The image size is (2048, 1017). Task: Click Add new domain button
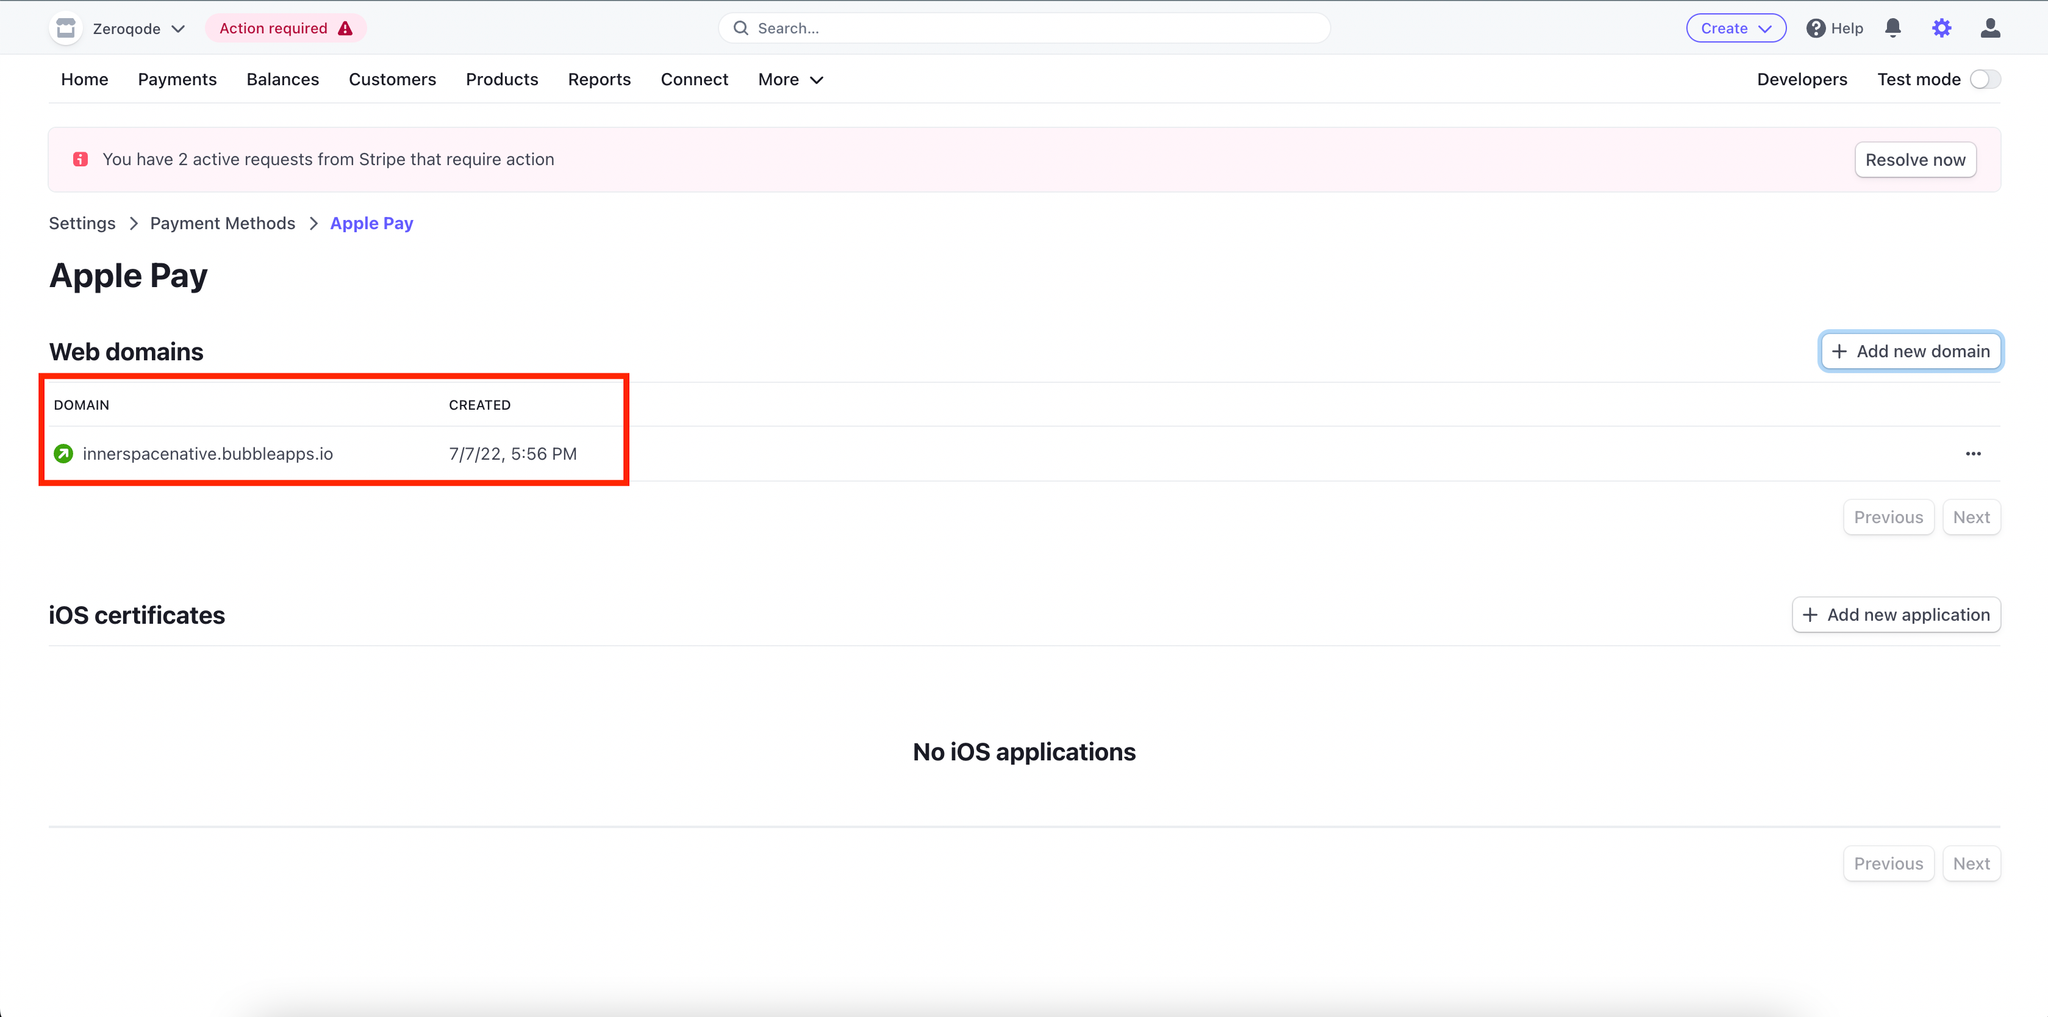(x=1911, y=351)
